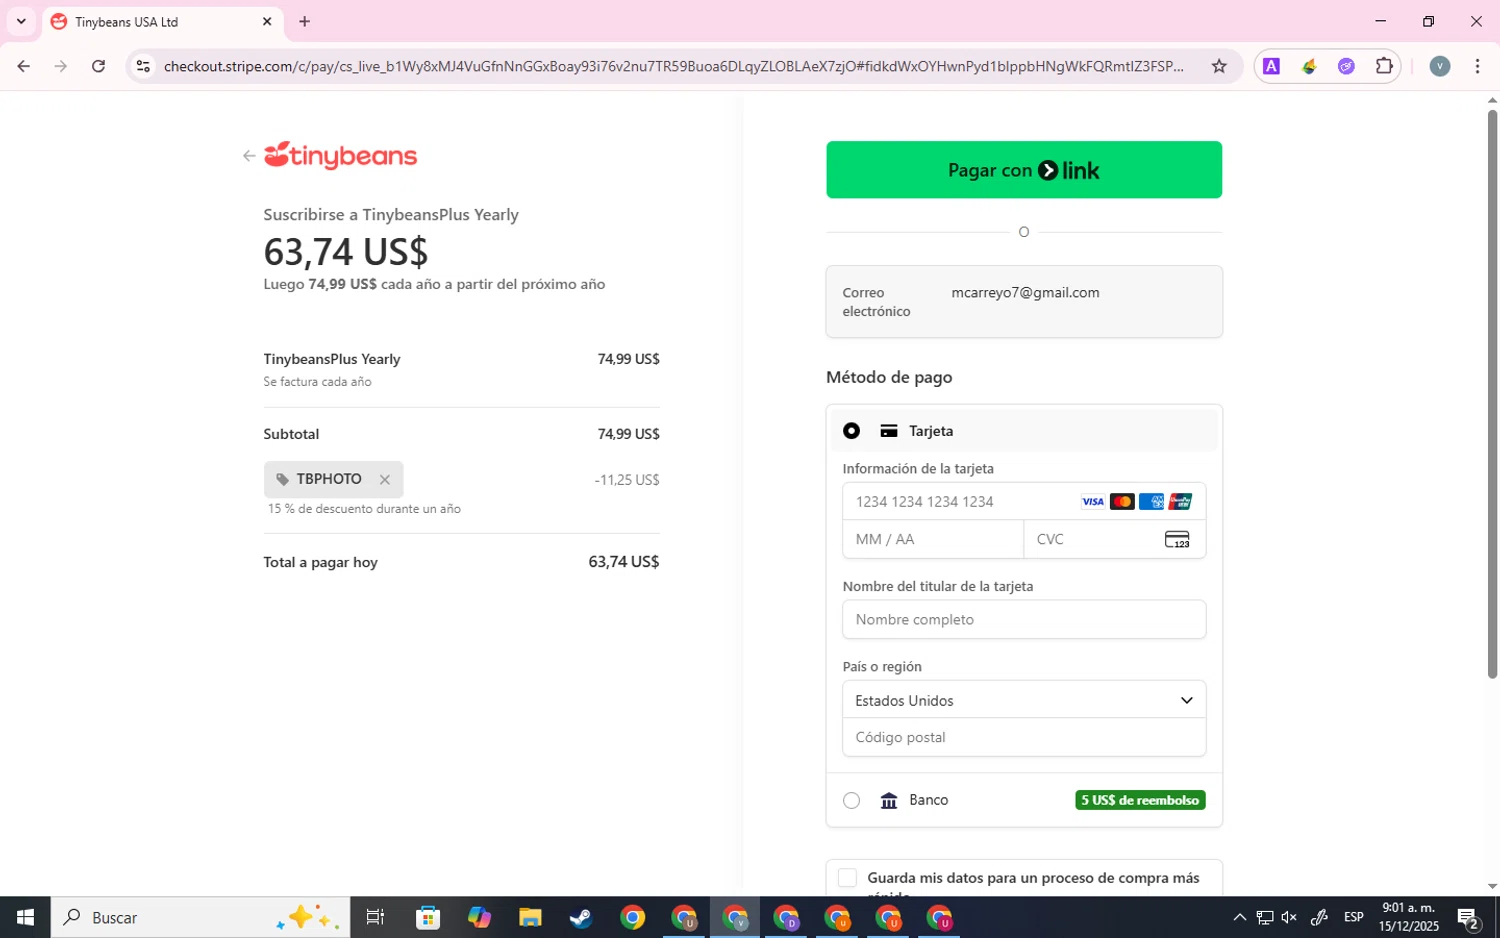Click the Correo electrónico email box

tap(1024, 302)
